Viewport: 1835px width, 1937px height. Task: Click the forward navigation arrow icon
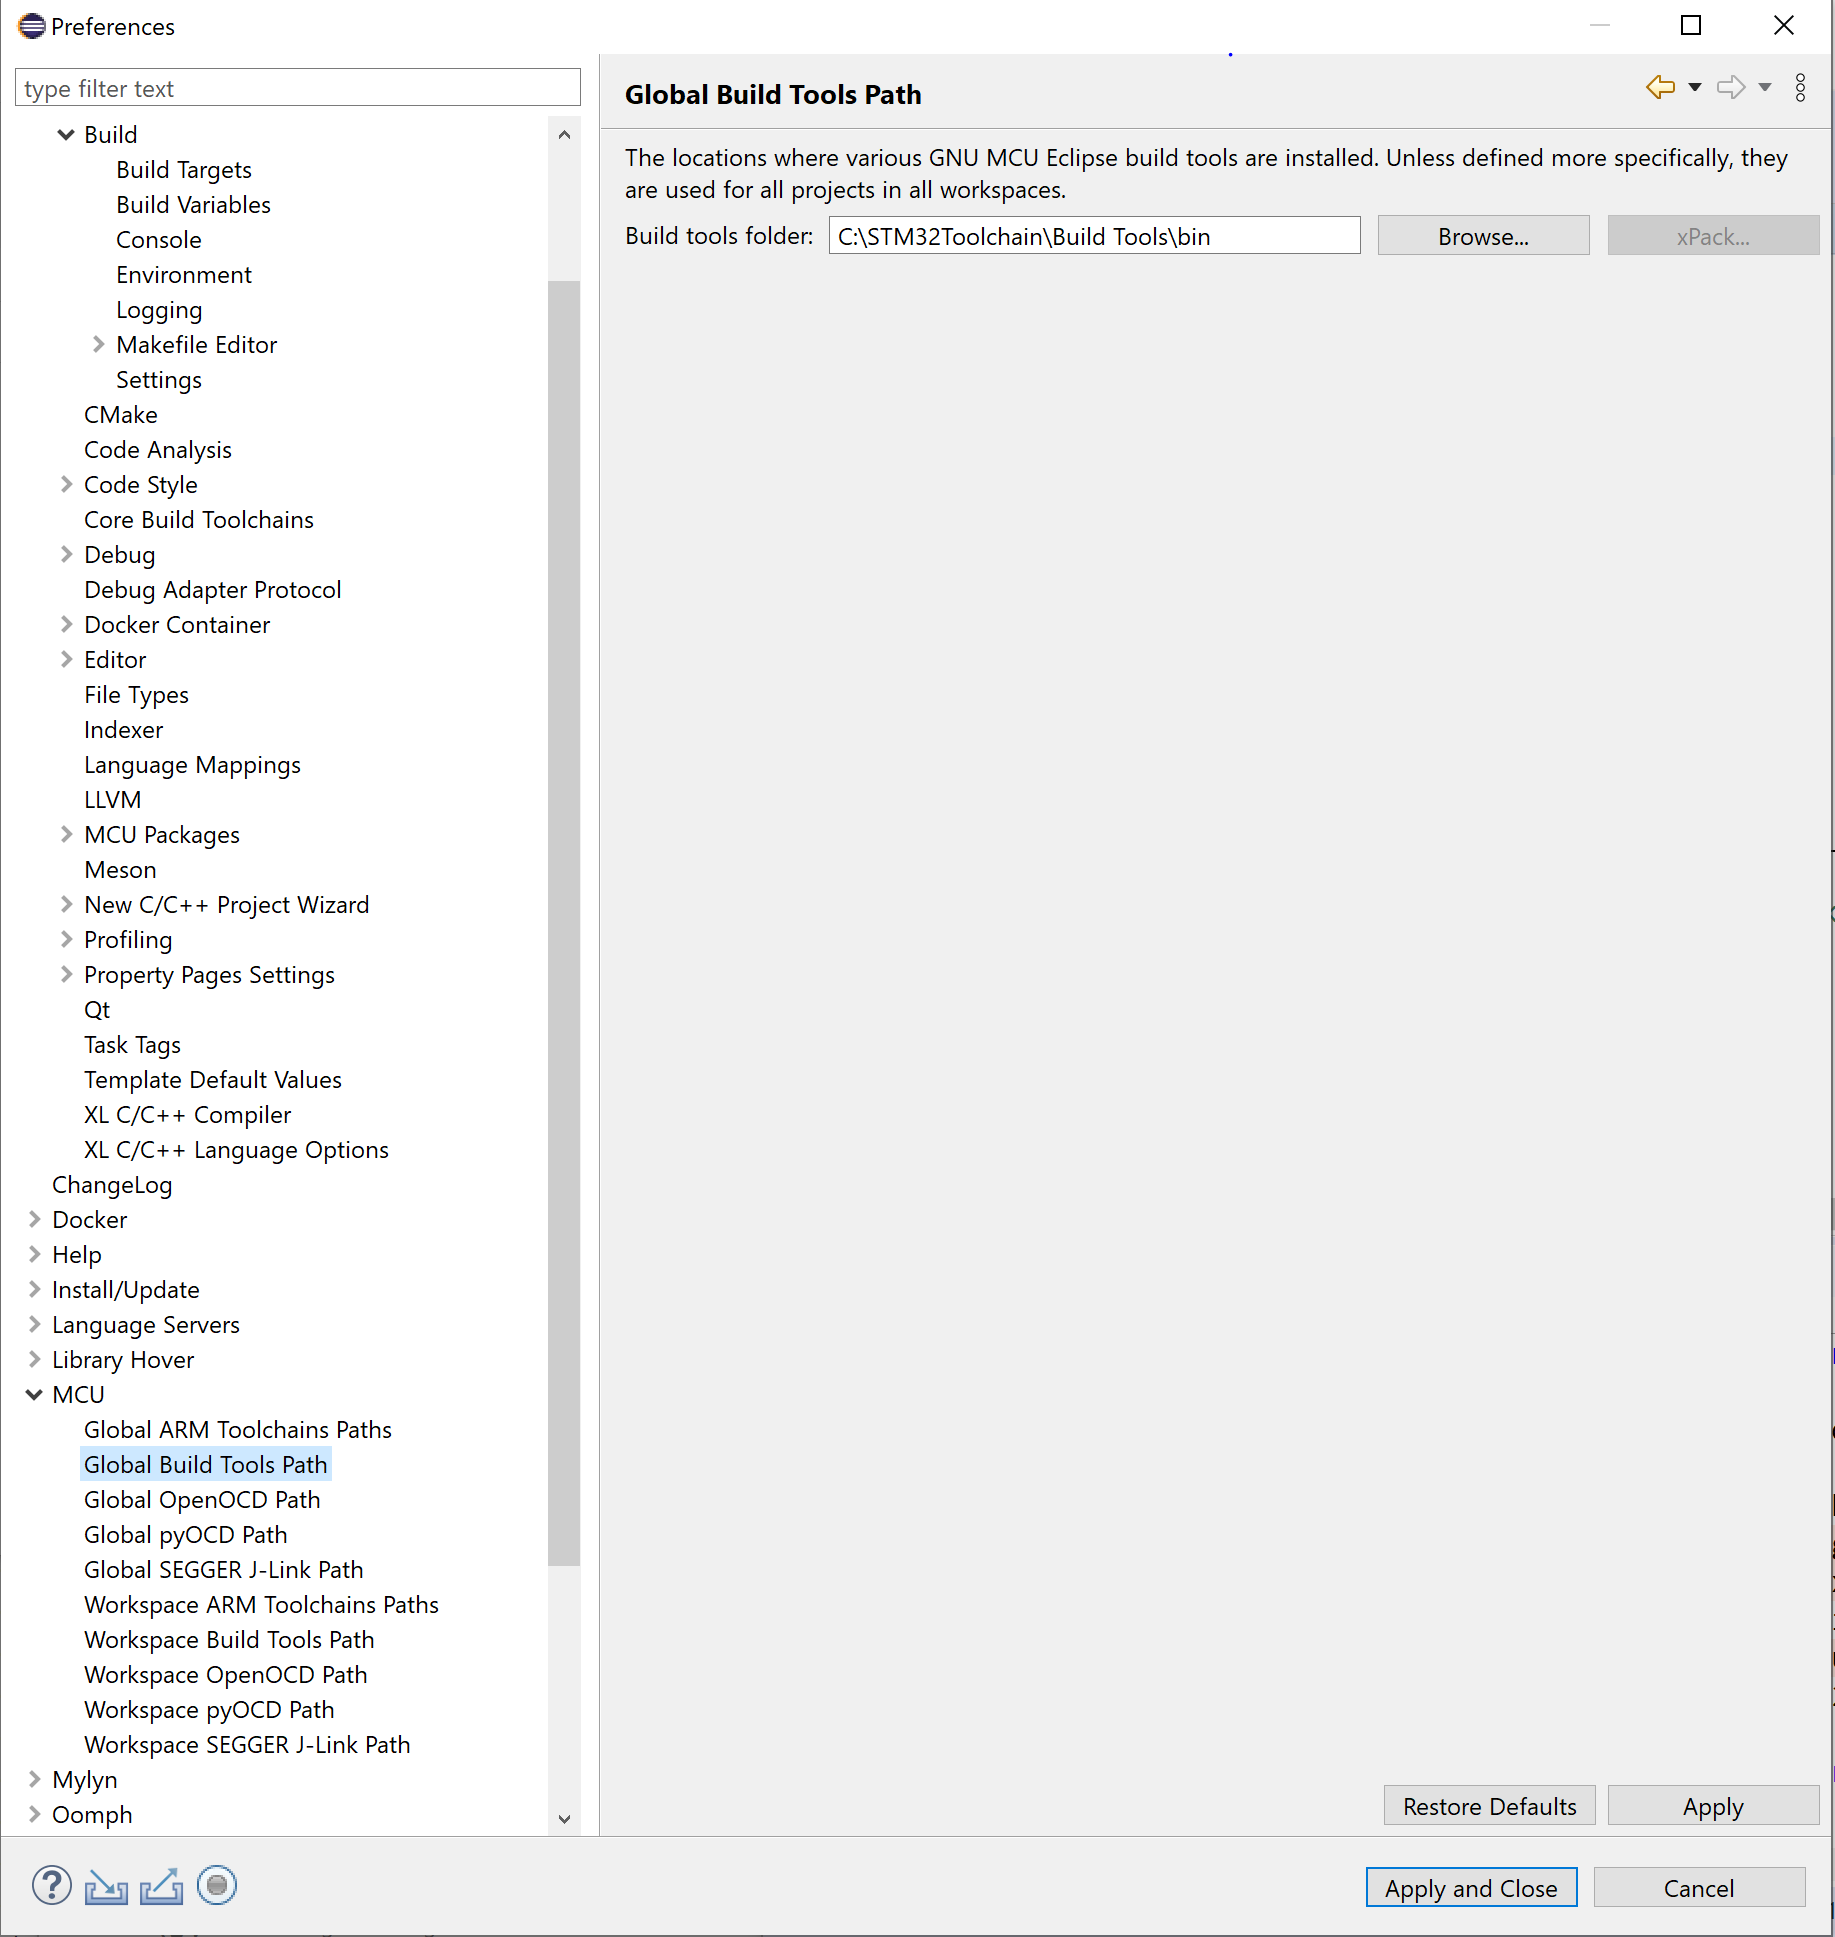click(x=1731, y=87)
